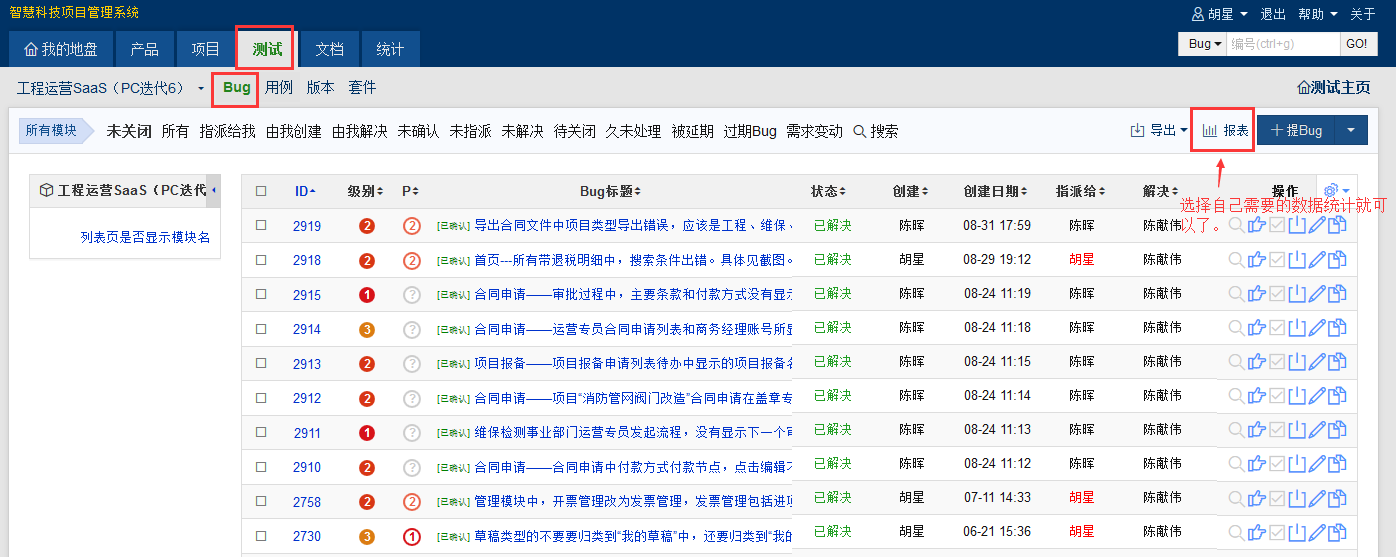Viewport: 1396px width, 557px height.
Task: Click the thumbs-up icon in row 2918
Action: [x=1257, y=260]
